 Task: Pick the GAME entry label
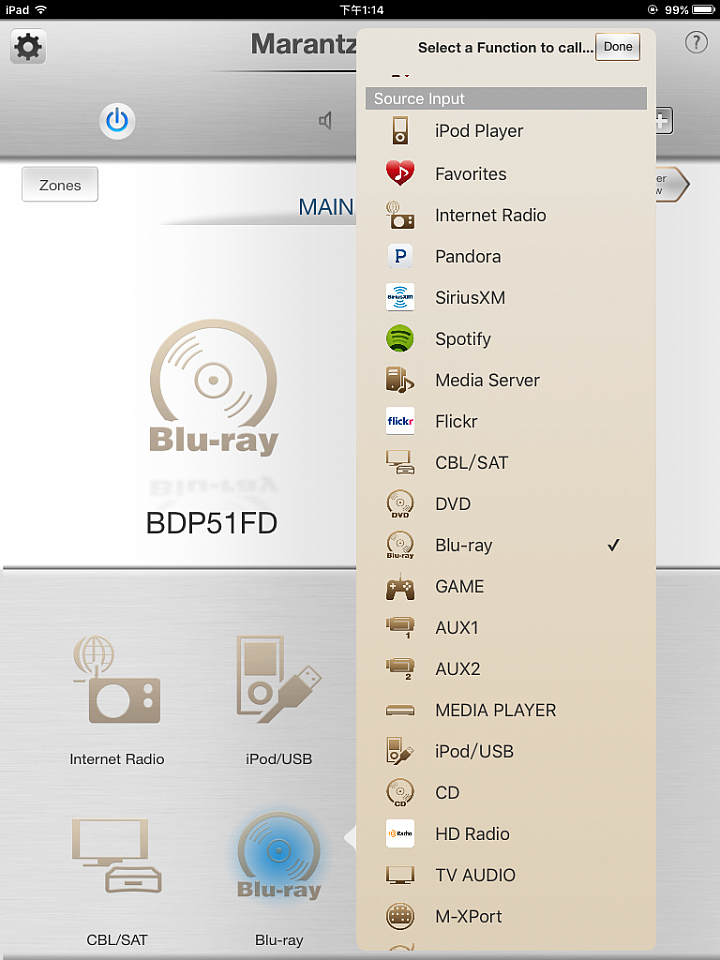pos(460,587)
